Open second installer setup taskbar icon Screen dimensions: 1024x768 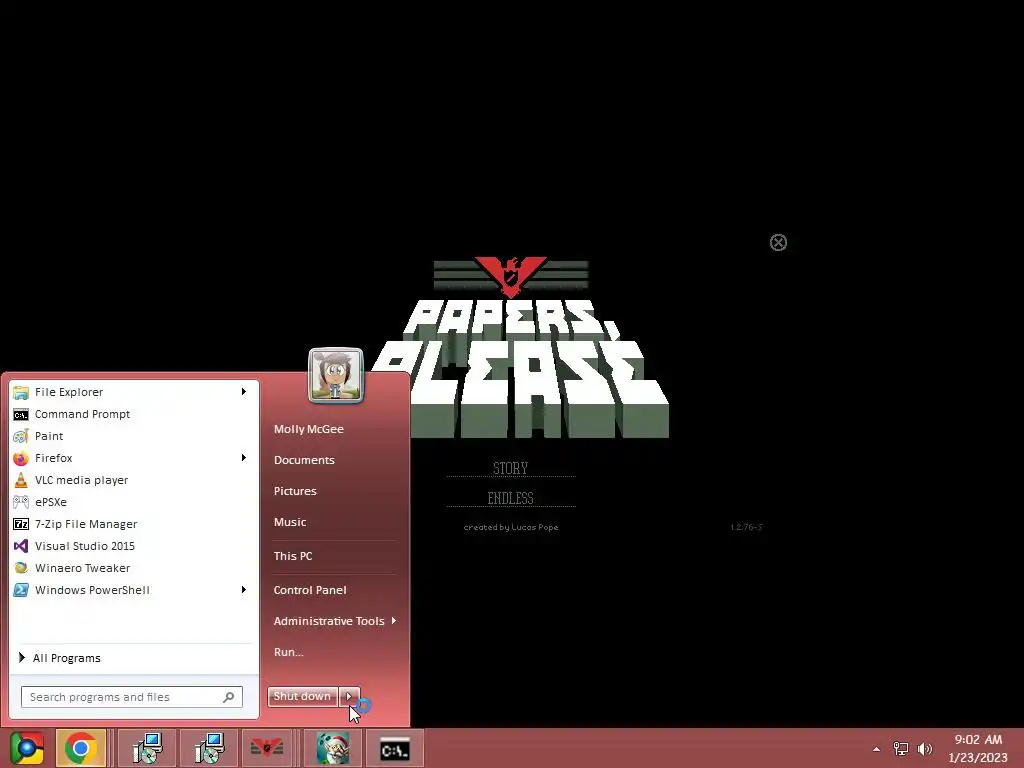coord(210,748)
